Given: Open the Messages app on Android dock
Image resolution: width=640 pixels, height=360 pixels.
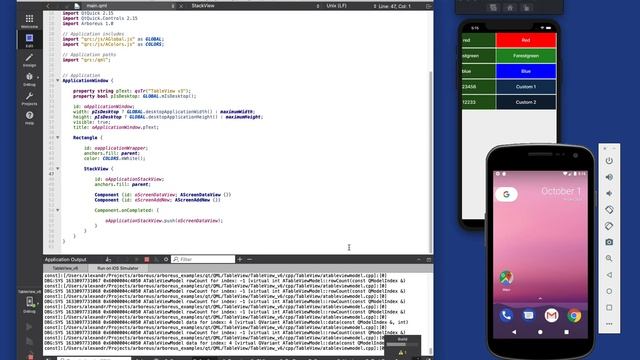Looking at the screenshot, I should coord(529,316).
